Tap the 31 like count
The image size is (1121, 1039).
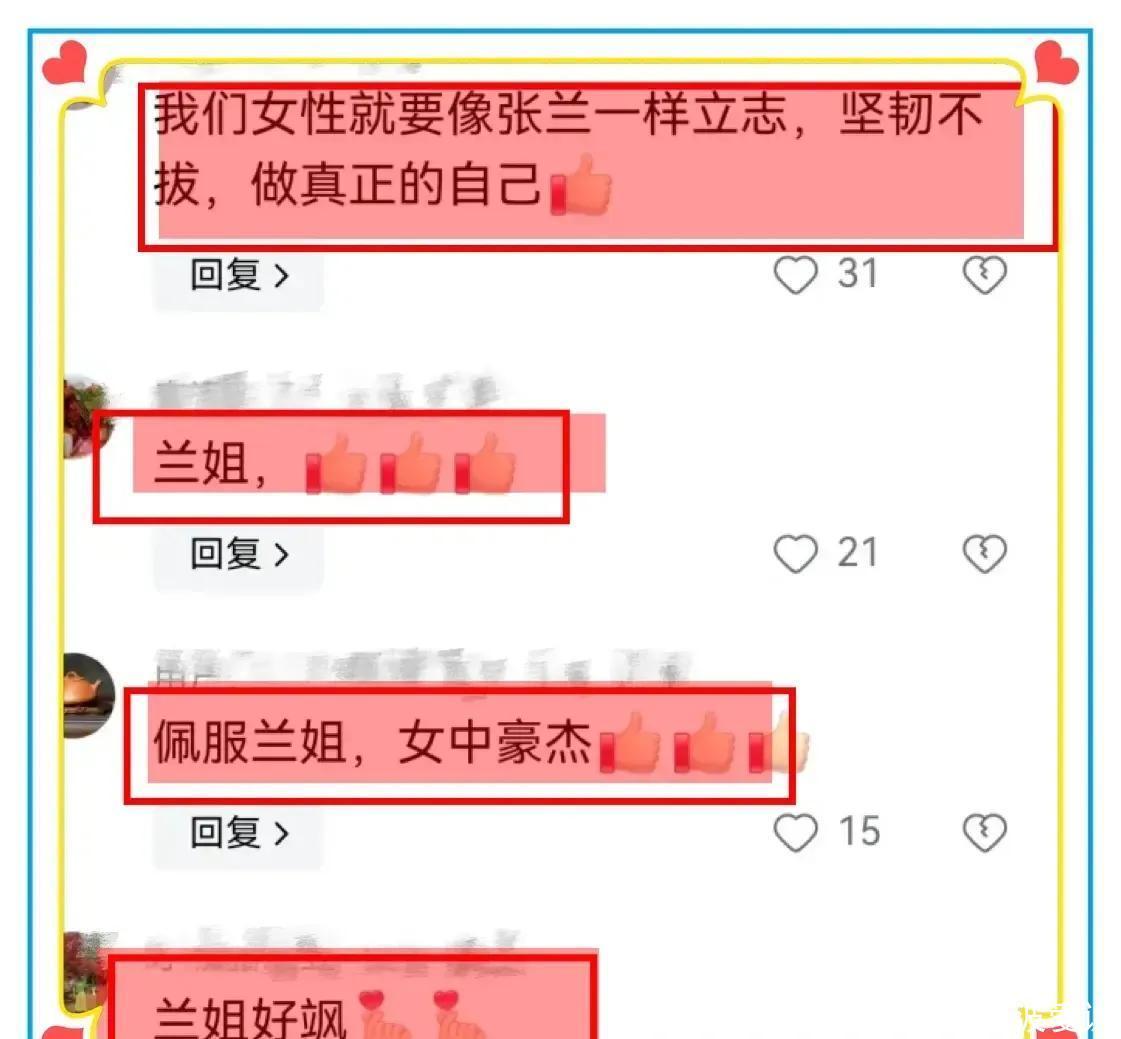[857, 274]
